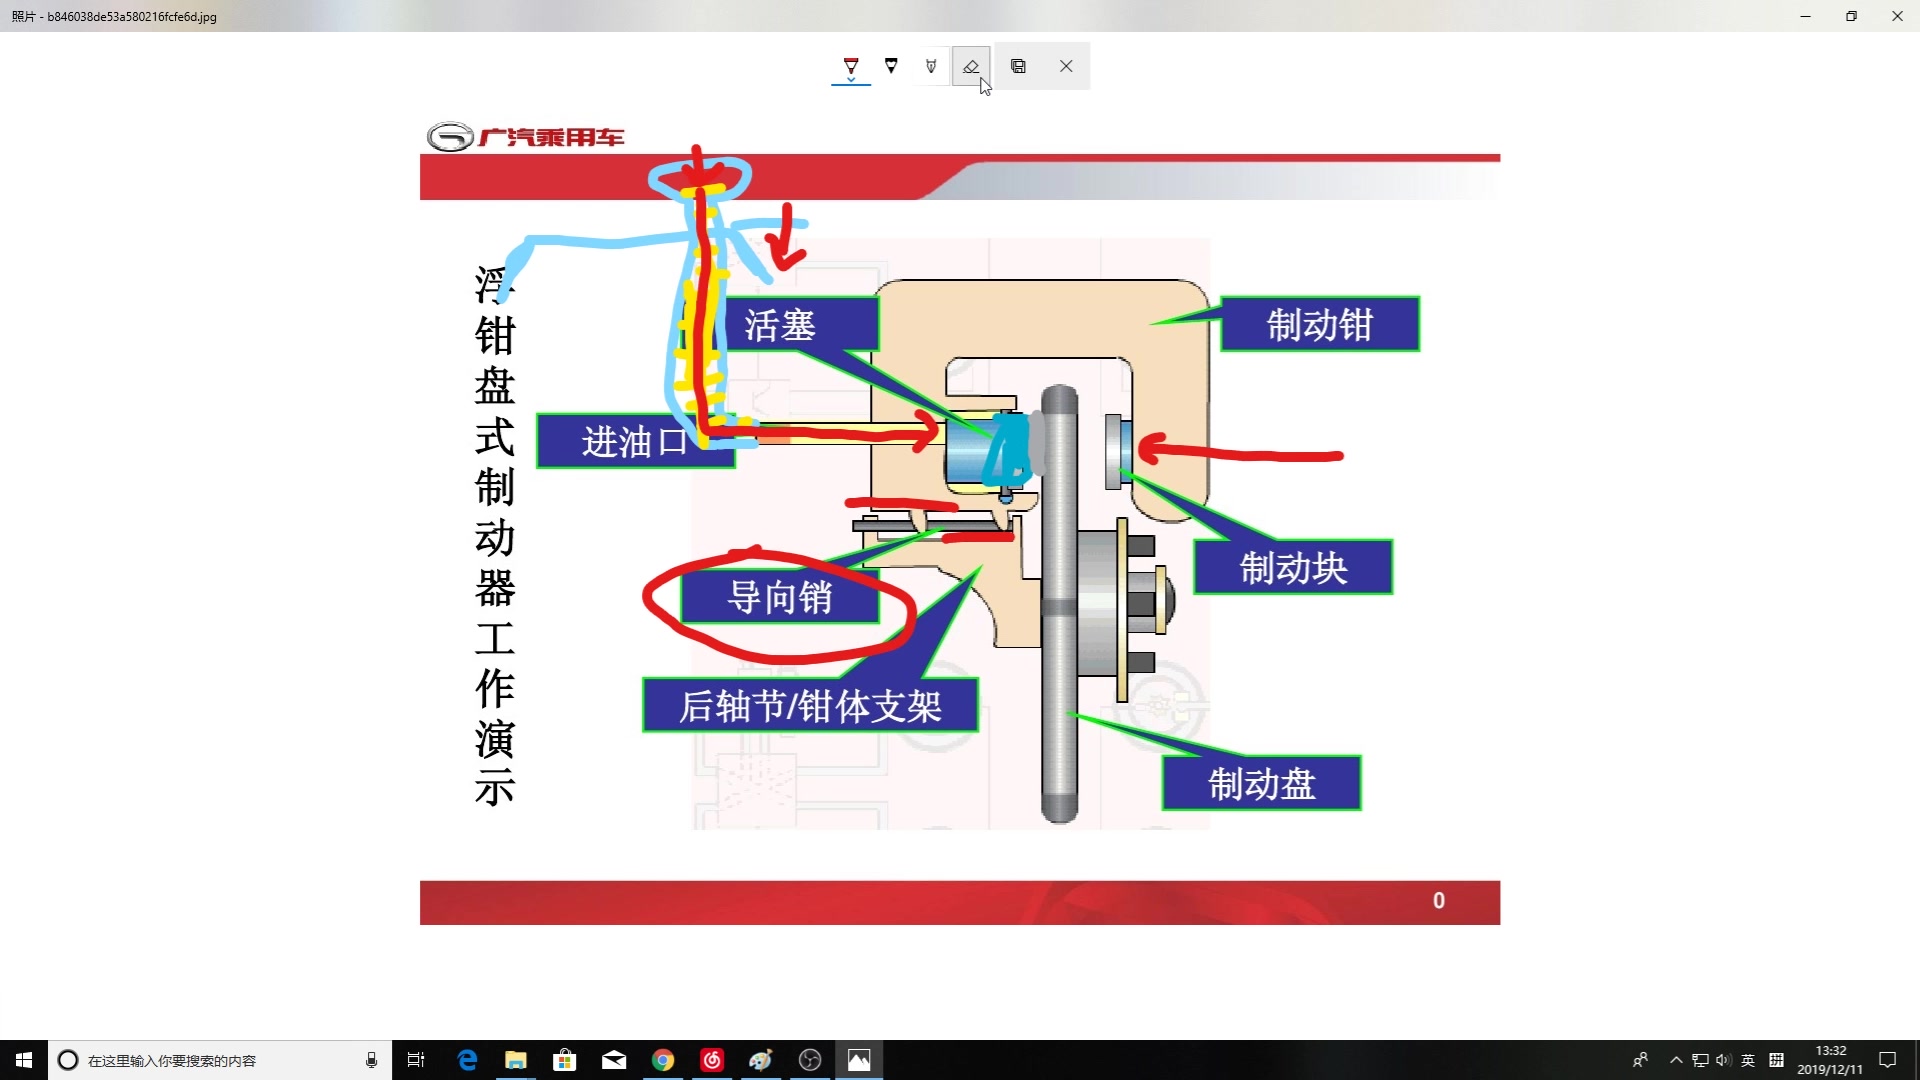Select the eraser tool in the toolbar
The image size is (1920, 1080).
click(970, 64)
